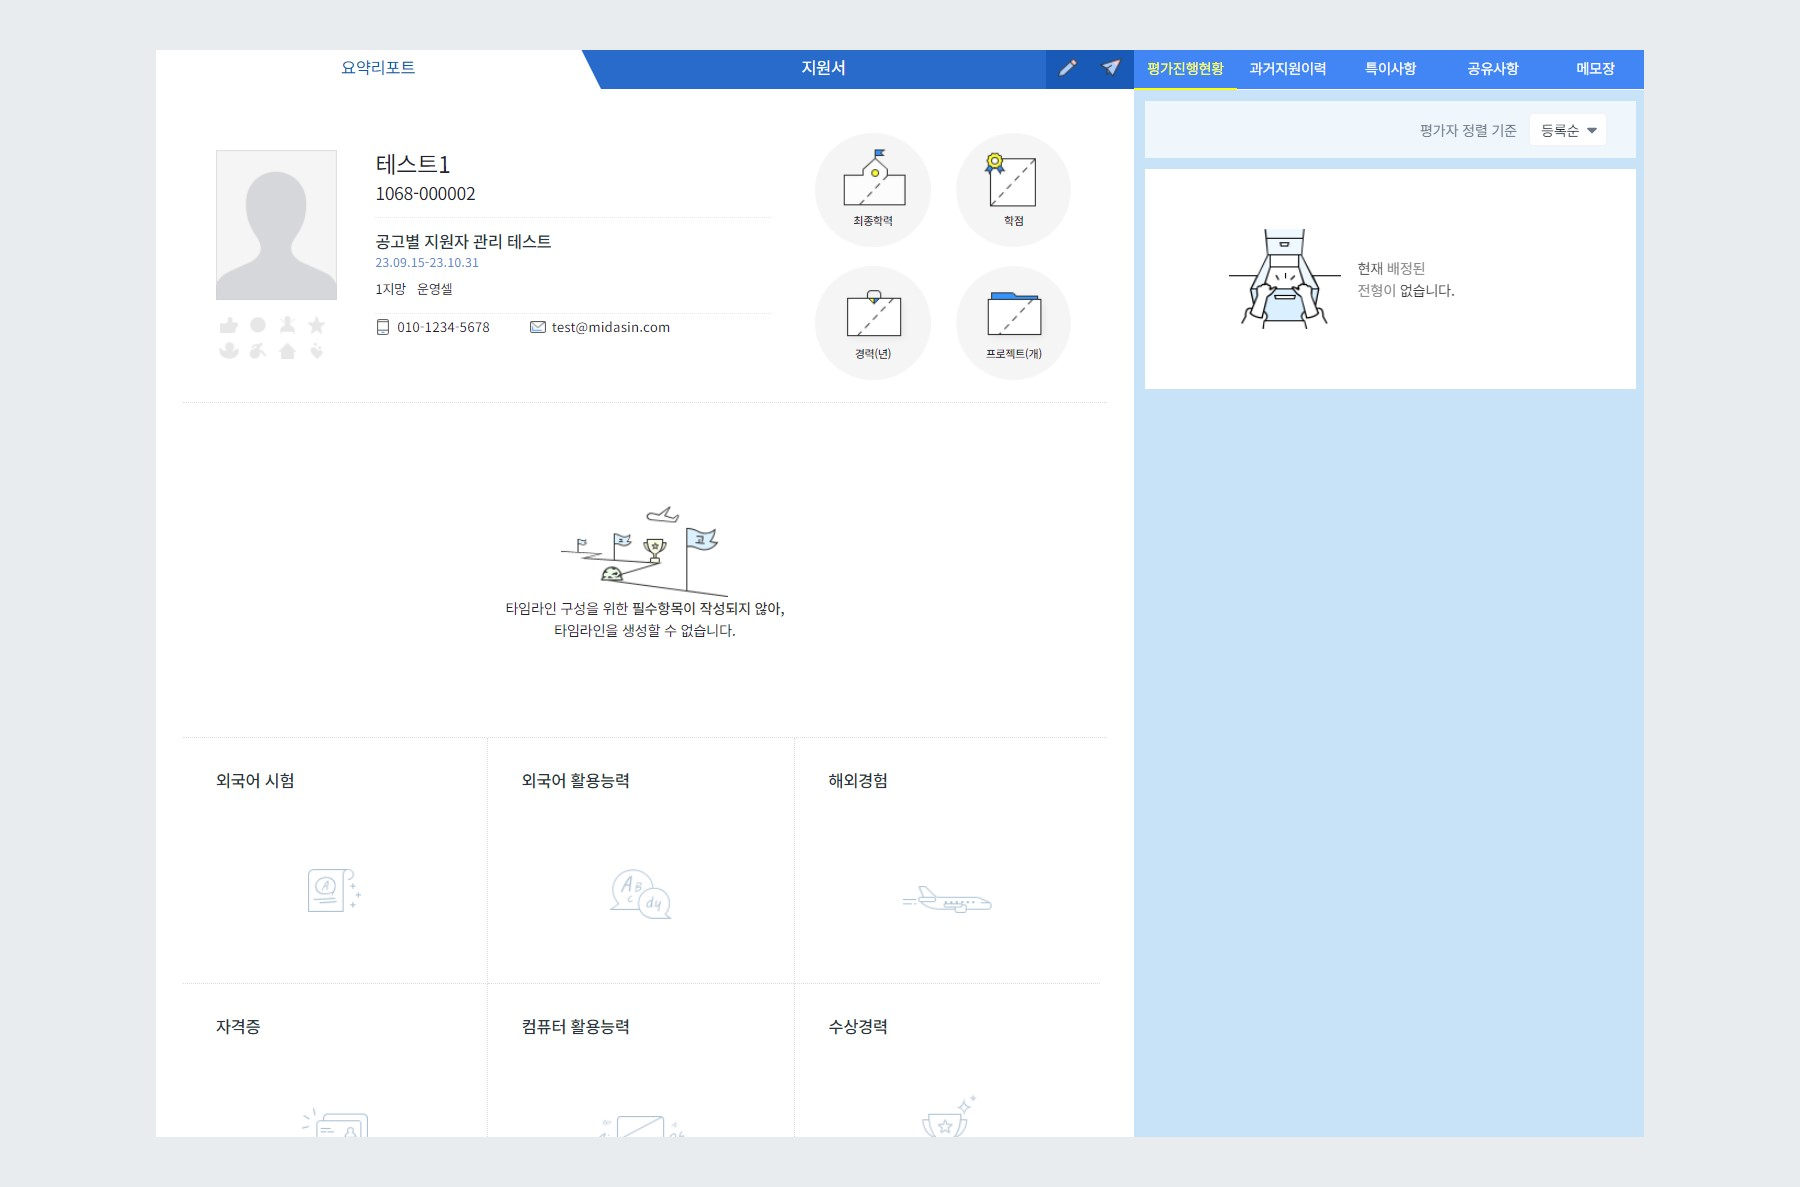Open the 메모장 tab
Image resolution: width=1800 pixels, height=1187 pixels.
pyautogui.click(x=1595, y=69)
